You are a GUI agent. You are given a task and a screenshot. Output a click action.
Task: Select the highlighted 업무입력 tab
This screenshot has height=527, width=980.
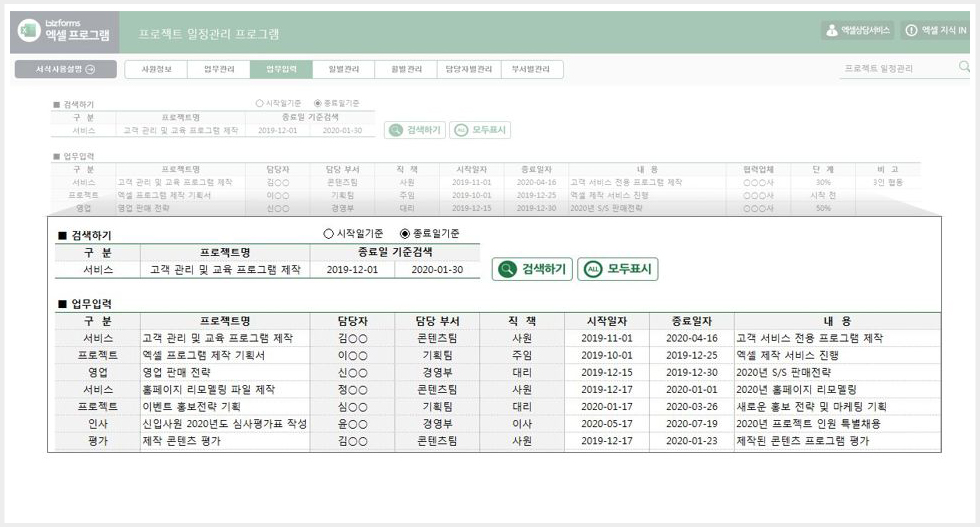pyautogui.click(x=281, y=69)
